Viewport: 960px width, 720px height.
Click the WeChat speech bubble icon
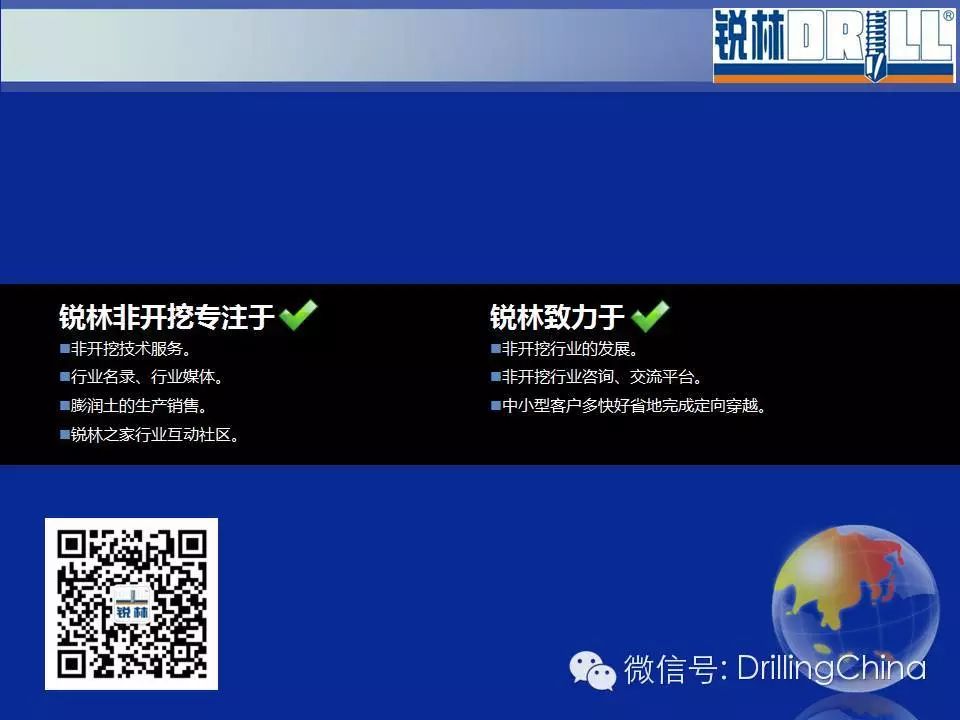pos(592,670)
